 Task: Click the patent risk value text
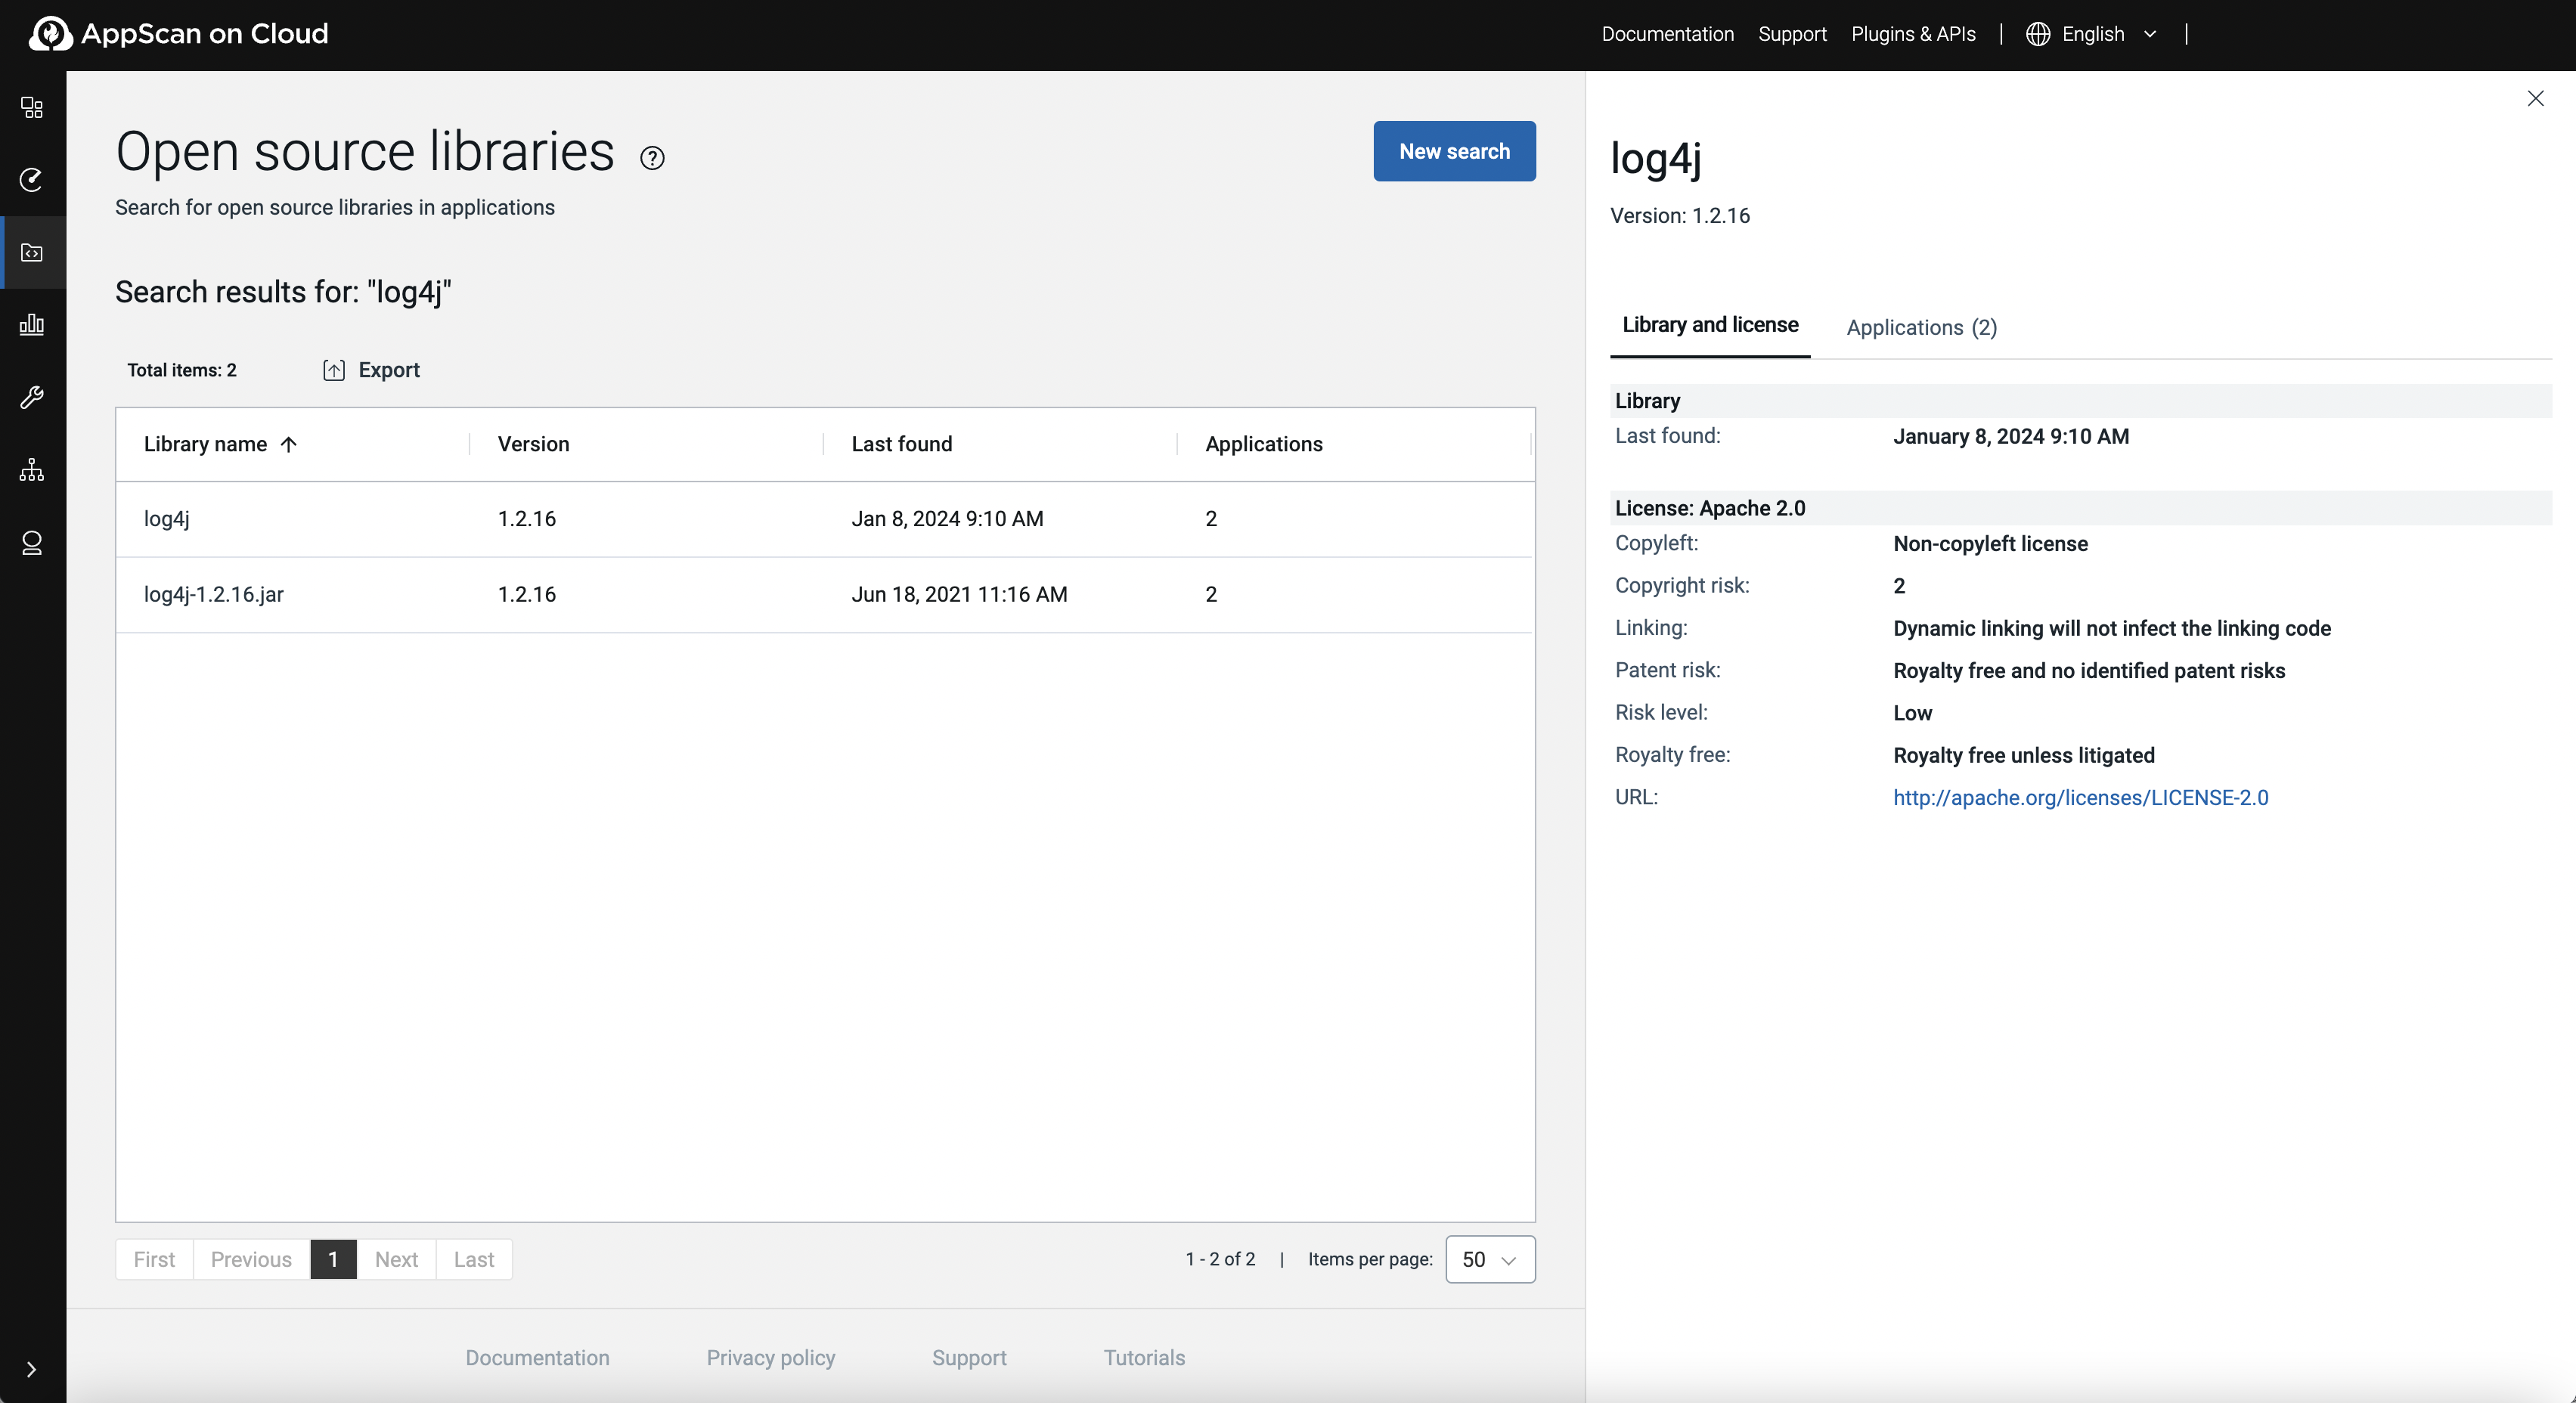2089,670
